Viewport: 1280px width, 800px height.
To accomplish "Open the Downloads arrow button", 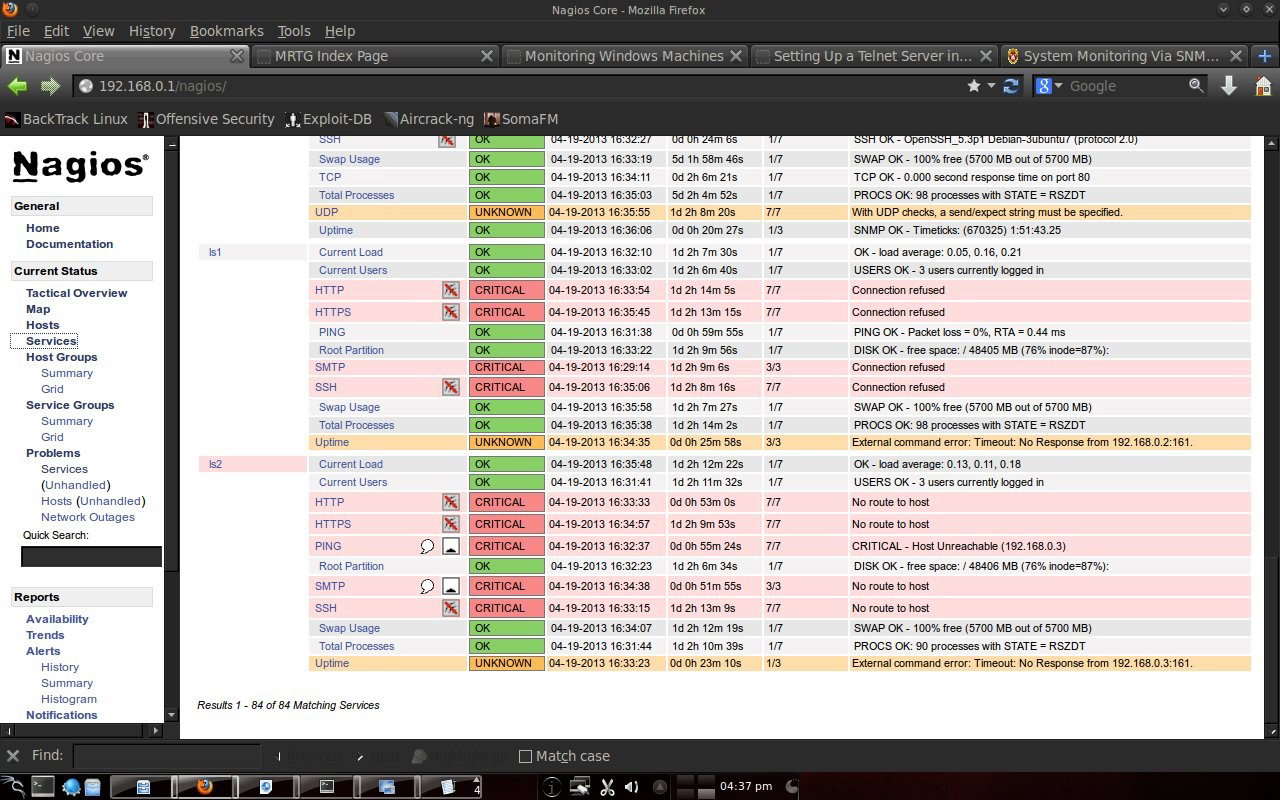I will [x=1229, y=86].
